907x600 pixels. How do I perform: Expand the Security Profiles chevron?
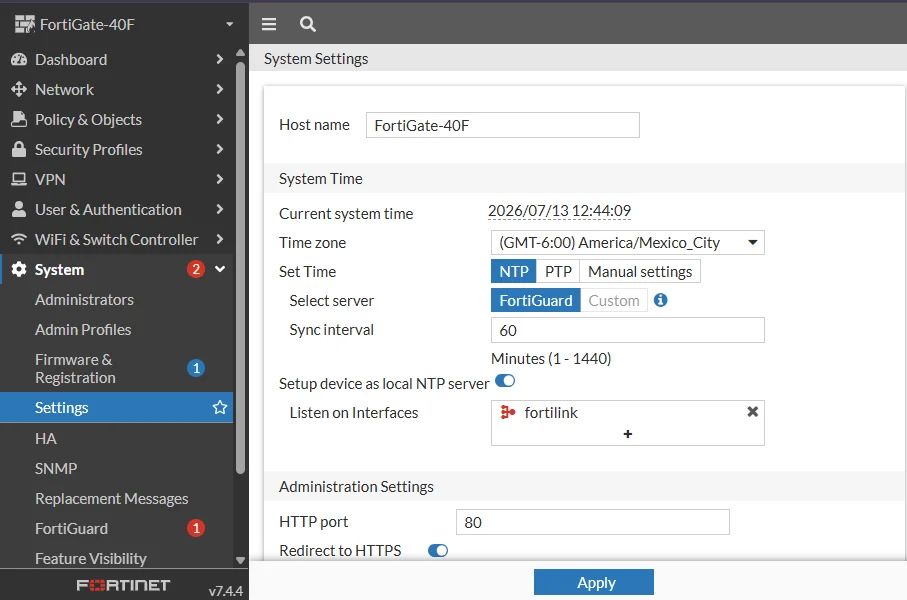[219, 149]
